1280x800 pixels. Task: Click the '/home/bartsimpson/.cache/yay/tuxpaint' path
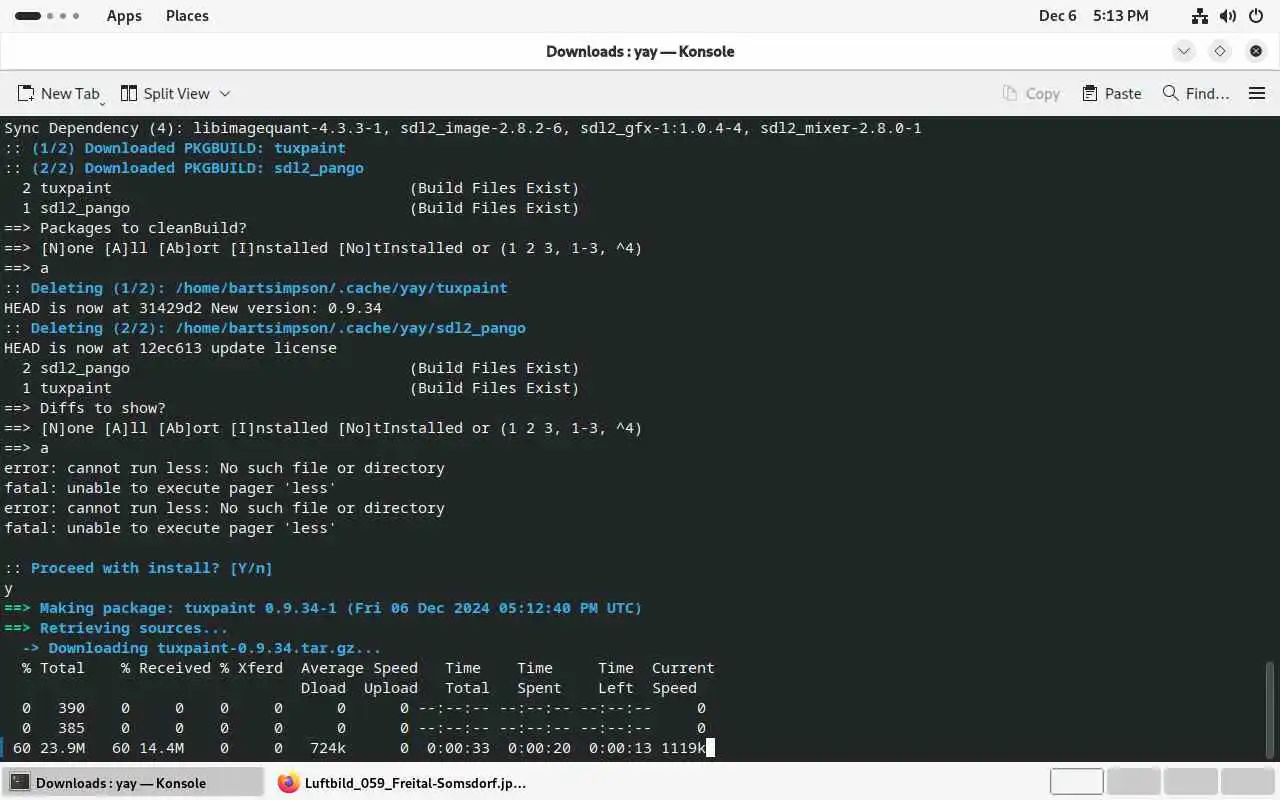pos(341,288)
